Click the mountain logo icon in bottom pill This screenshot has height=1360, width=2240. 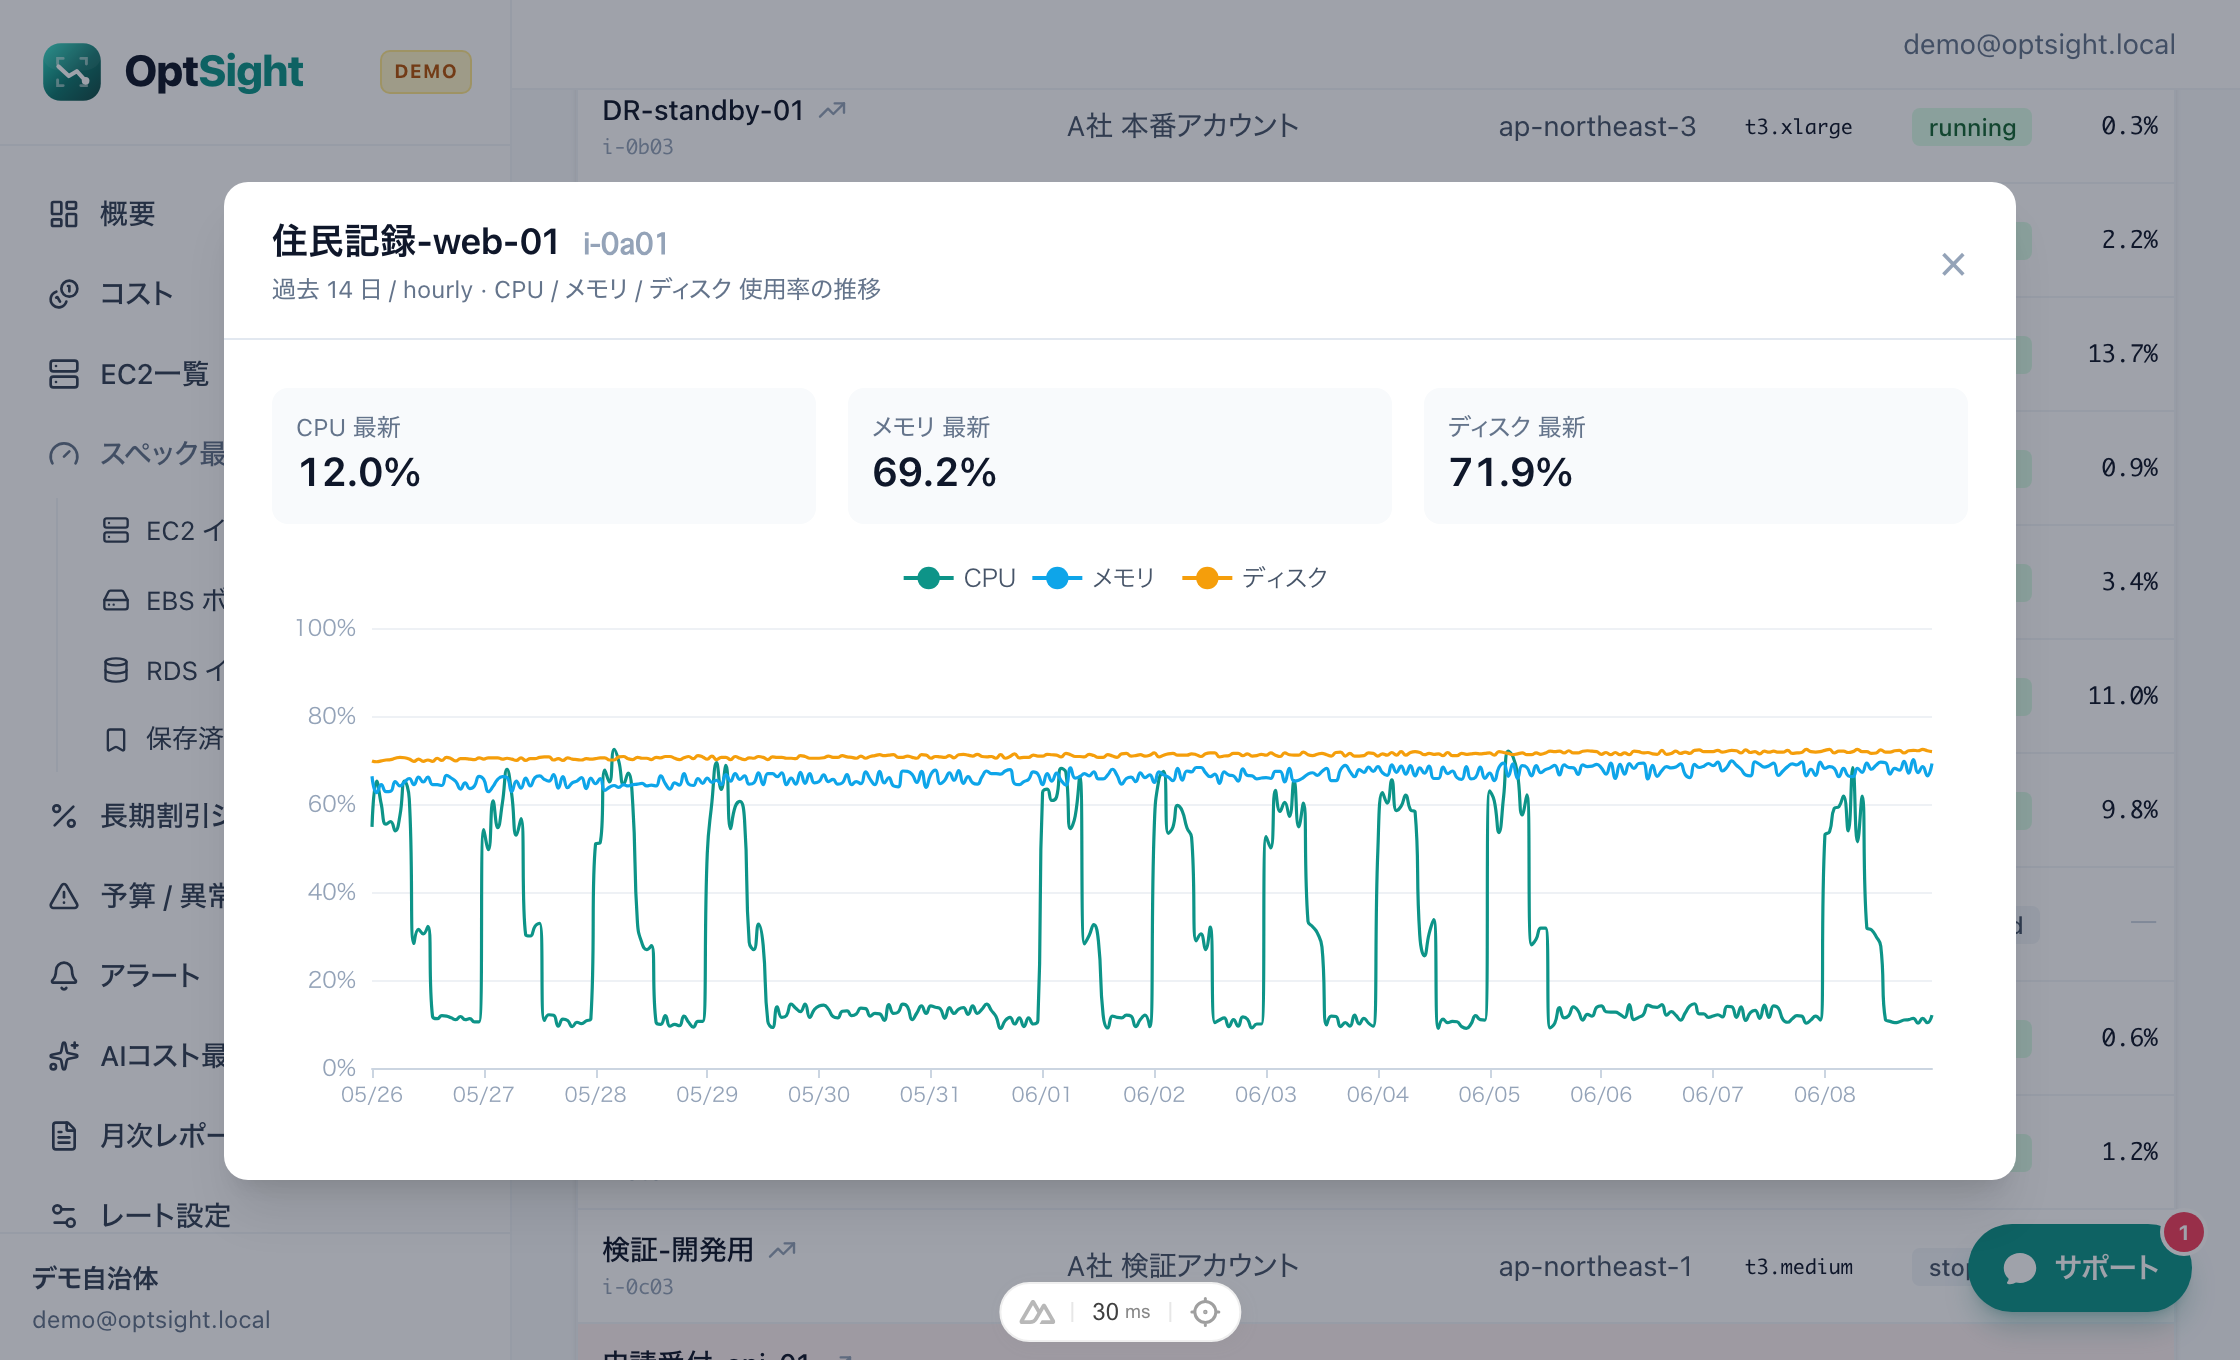1037,1312
